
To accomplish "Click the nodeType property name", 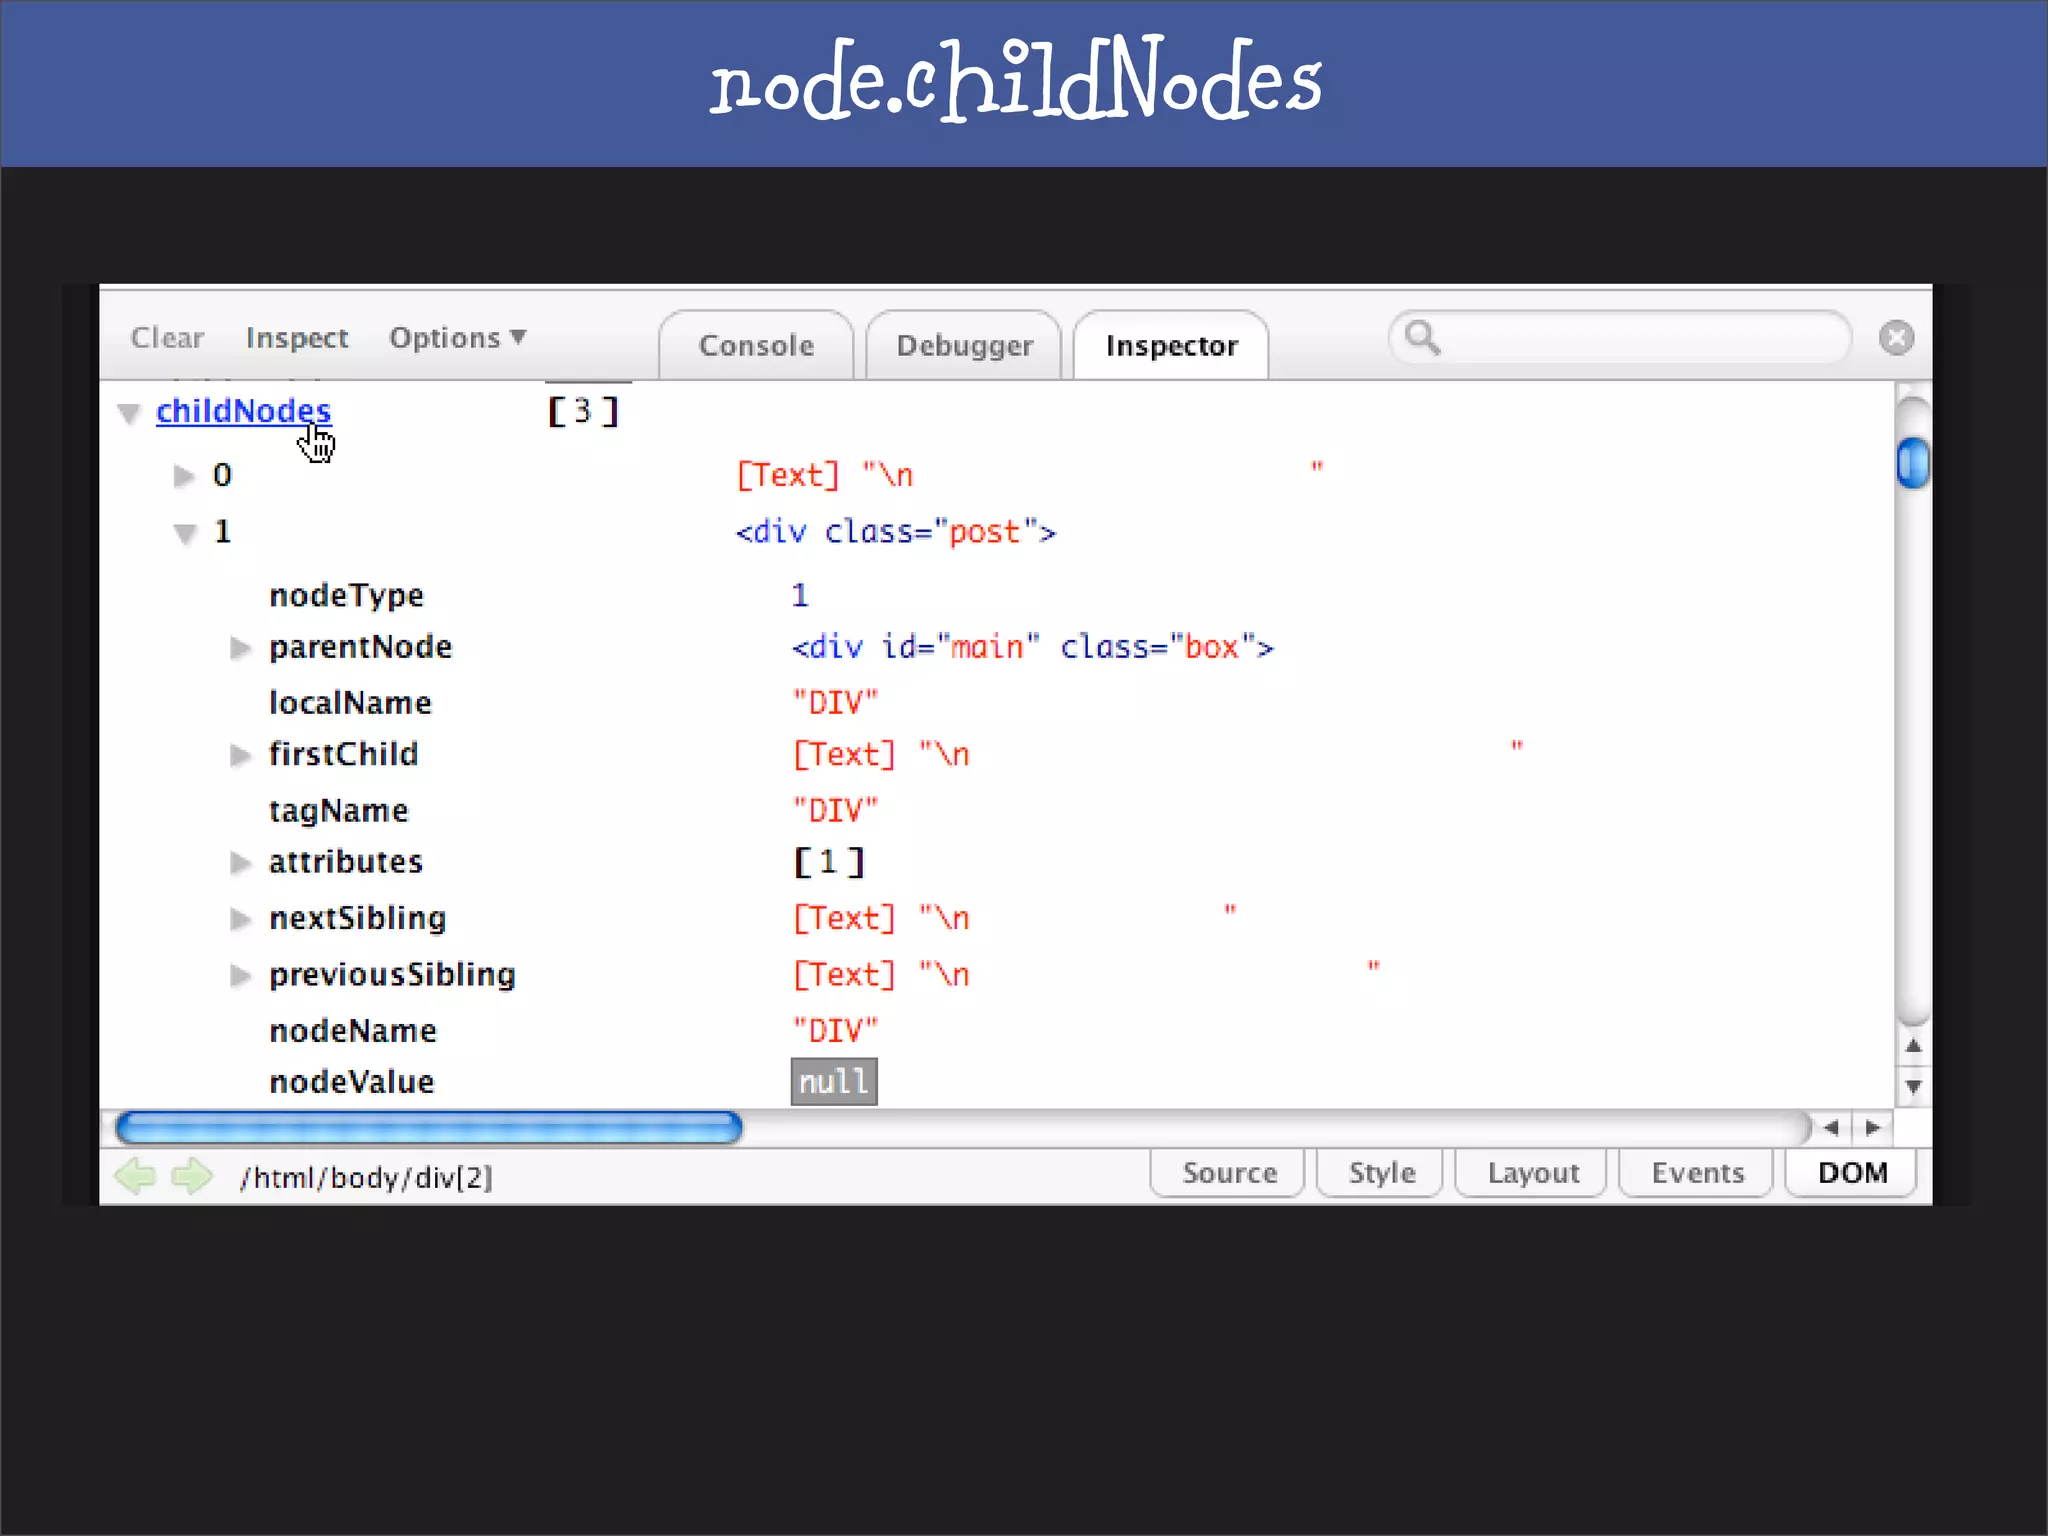I will [347, 596].
